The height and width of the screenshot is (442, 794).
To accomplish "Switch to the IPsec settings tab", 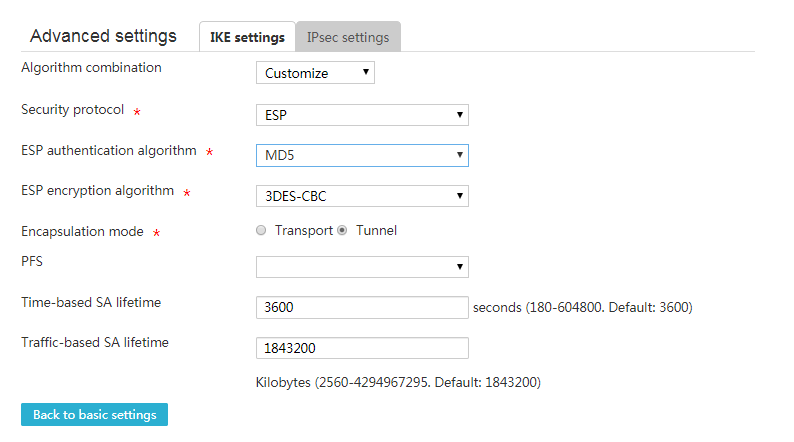I will point(348,36).
